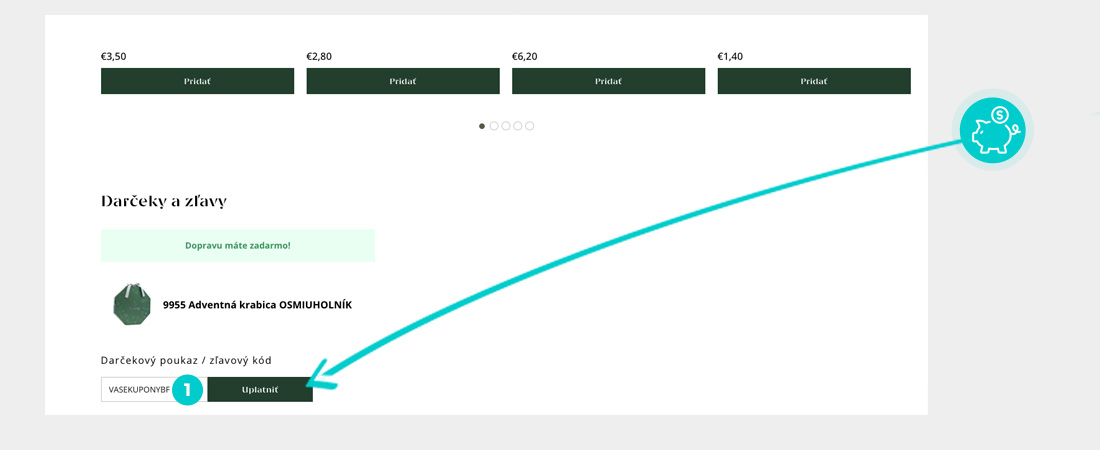
Task: Click the numbered step 1 badge
Action: coord(187,389)
